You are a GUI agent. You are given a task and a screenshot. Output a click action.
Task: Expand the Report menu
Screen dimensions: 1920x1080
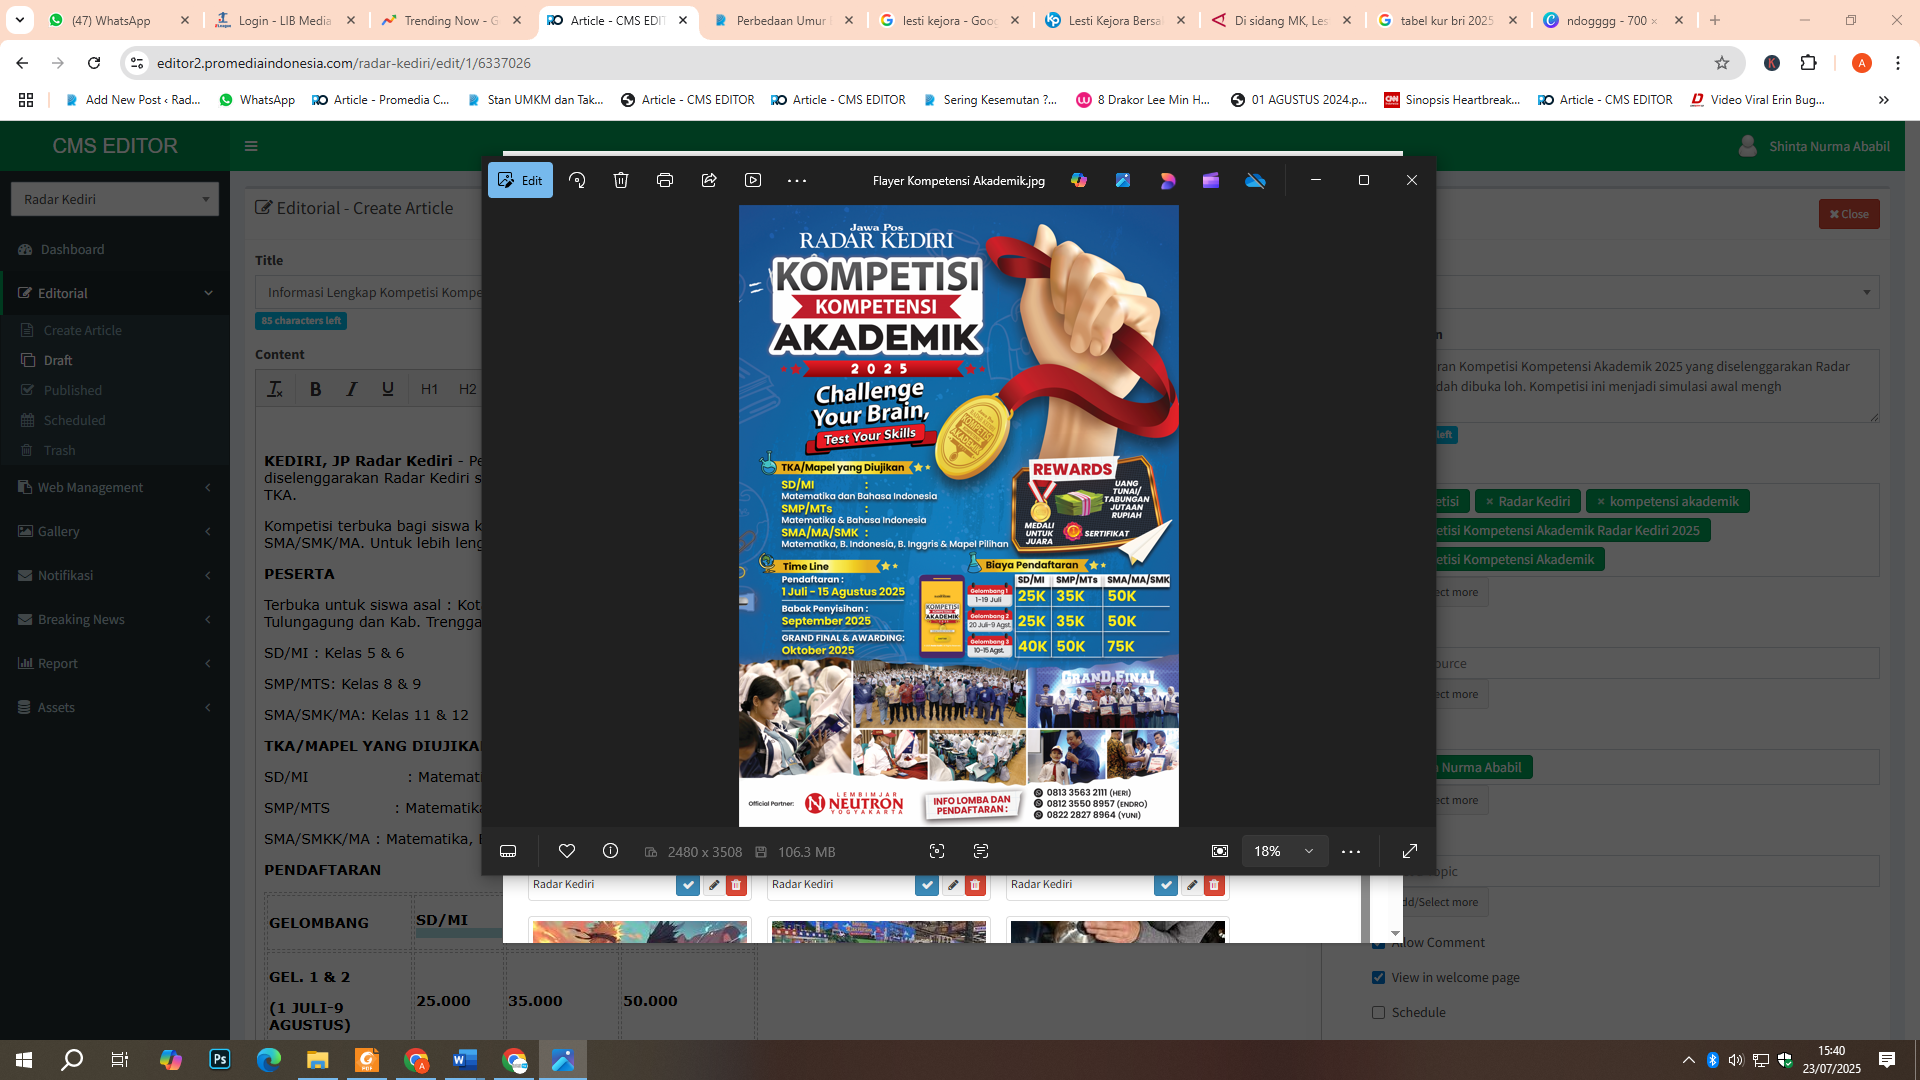pyautogui.click(x=115, y=663)
